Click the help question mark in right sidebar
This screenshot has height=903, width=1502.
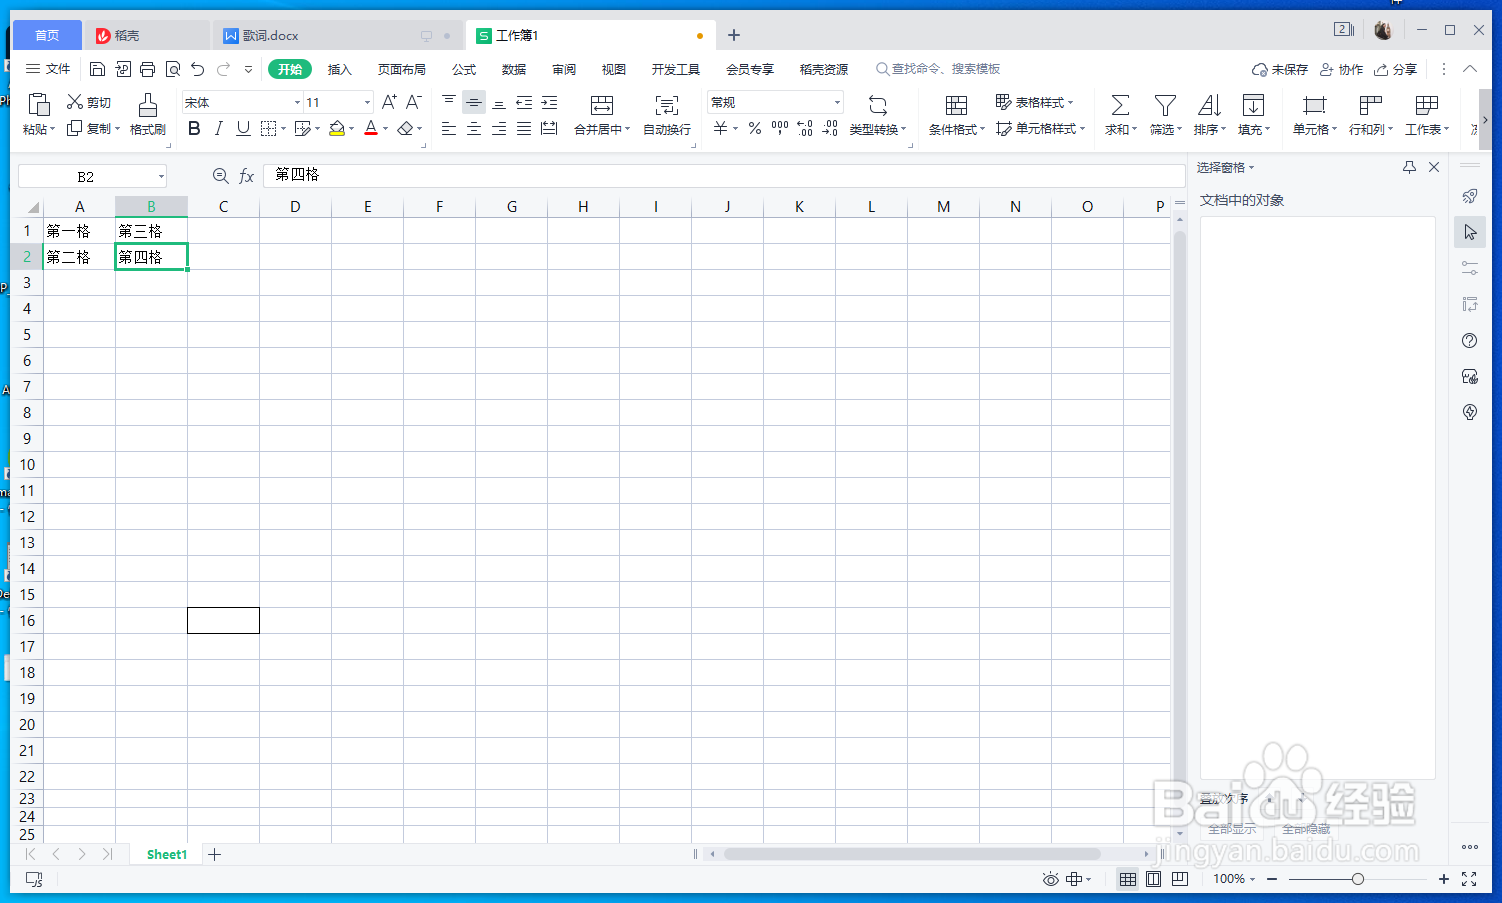pos(1469,341)
